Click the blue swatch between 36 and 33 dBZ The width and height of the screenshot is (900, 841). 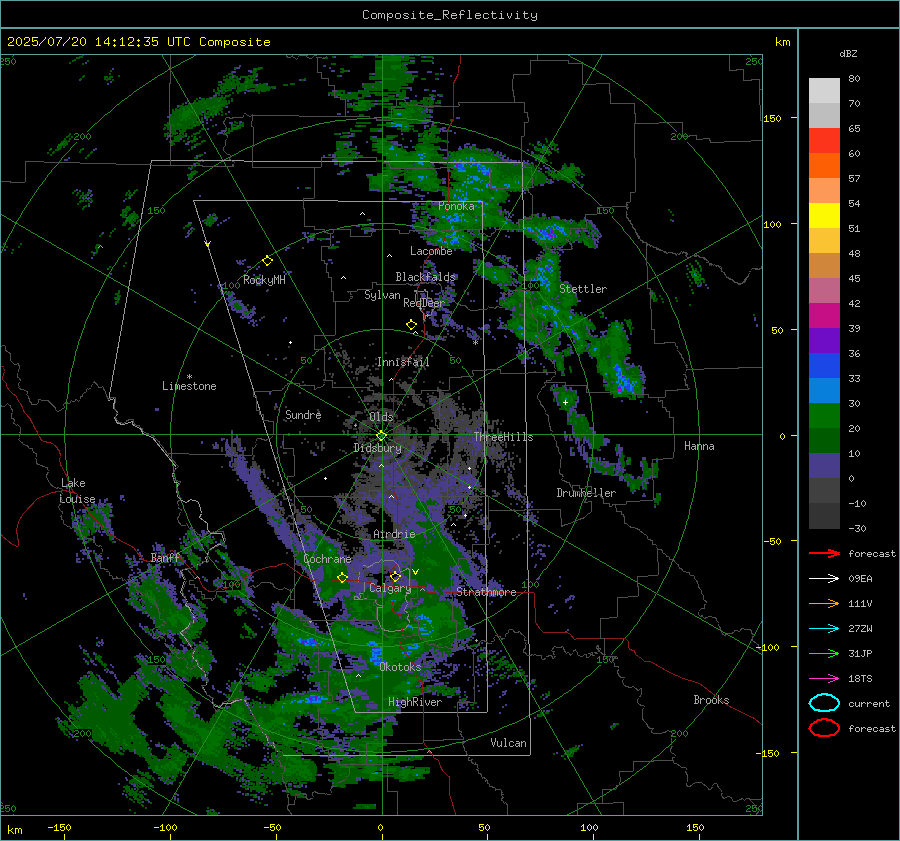pyautogui.click(x=824, y=366)
